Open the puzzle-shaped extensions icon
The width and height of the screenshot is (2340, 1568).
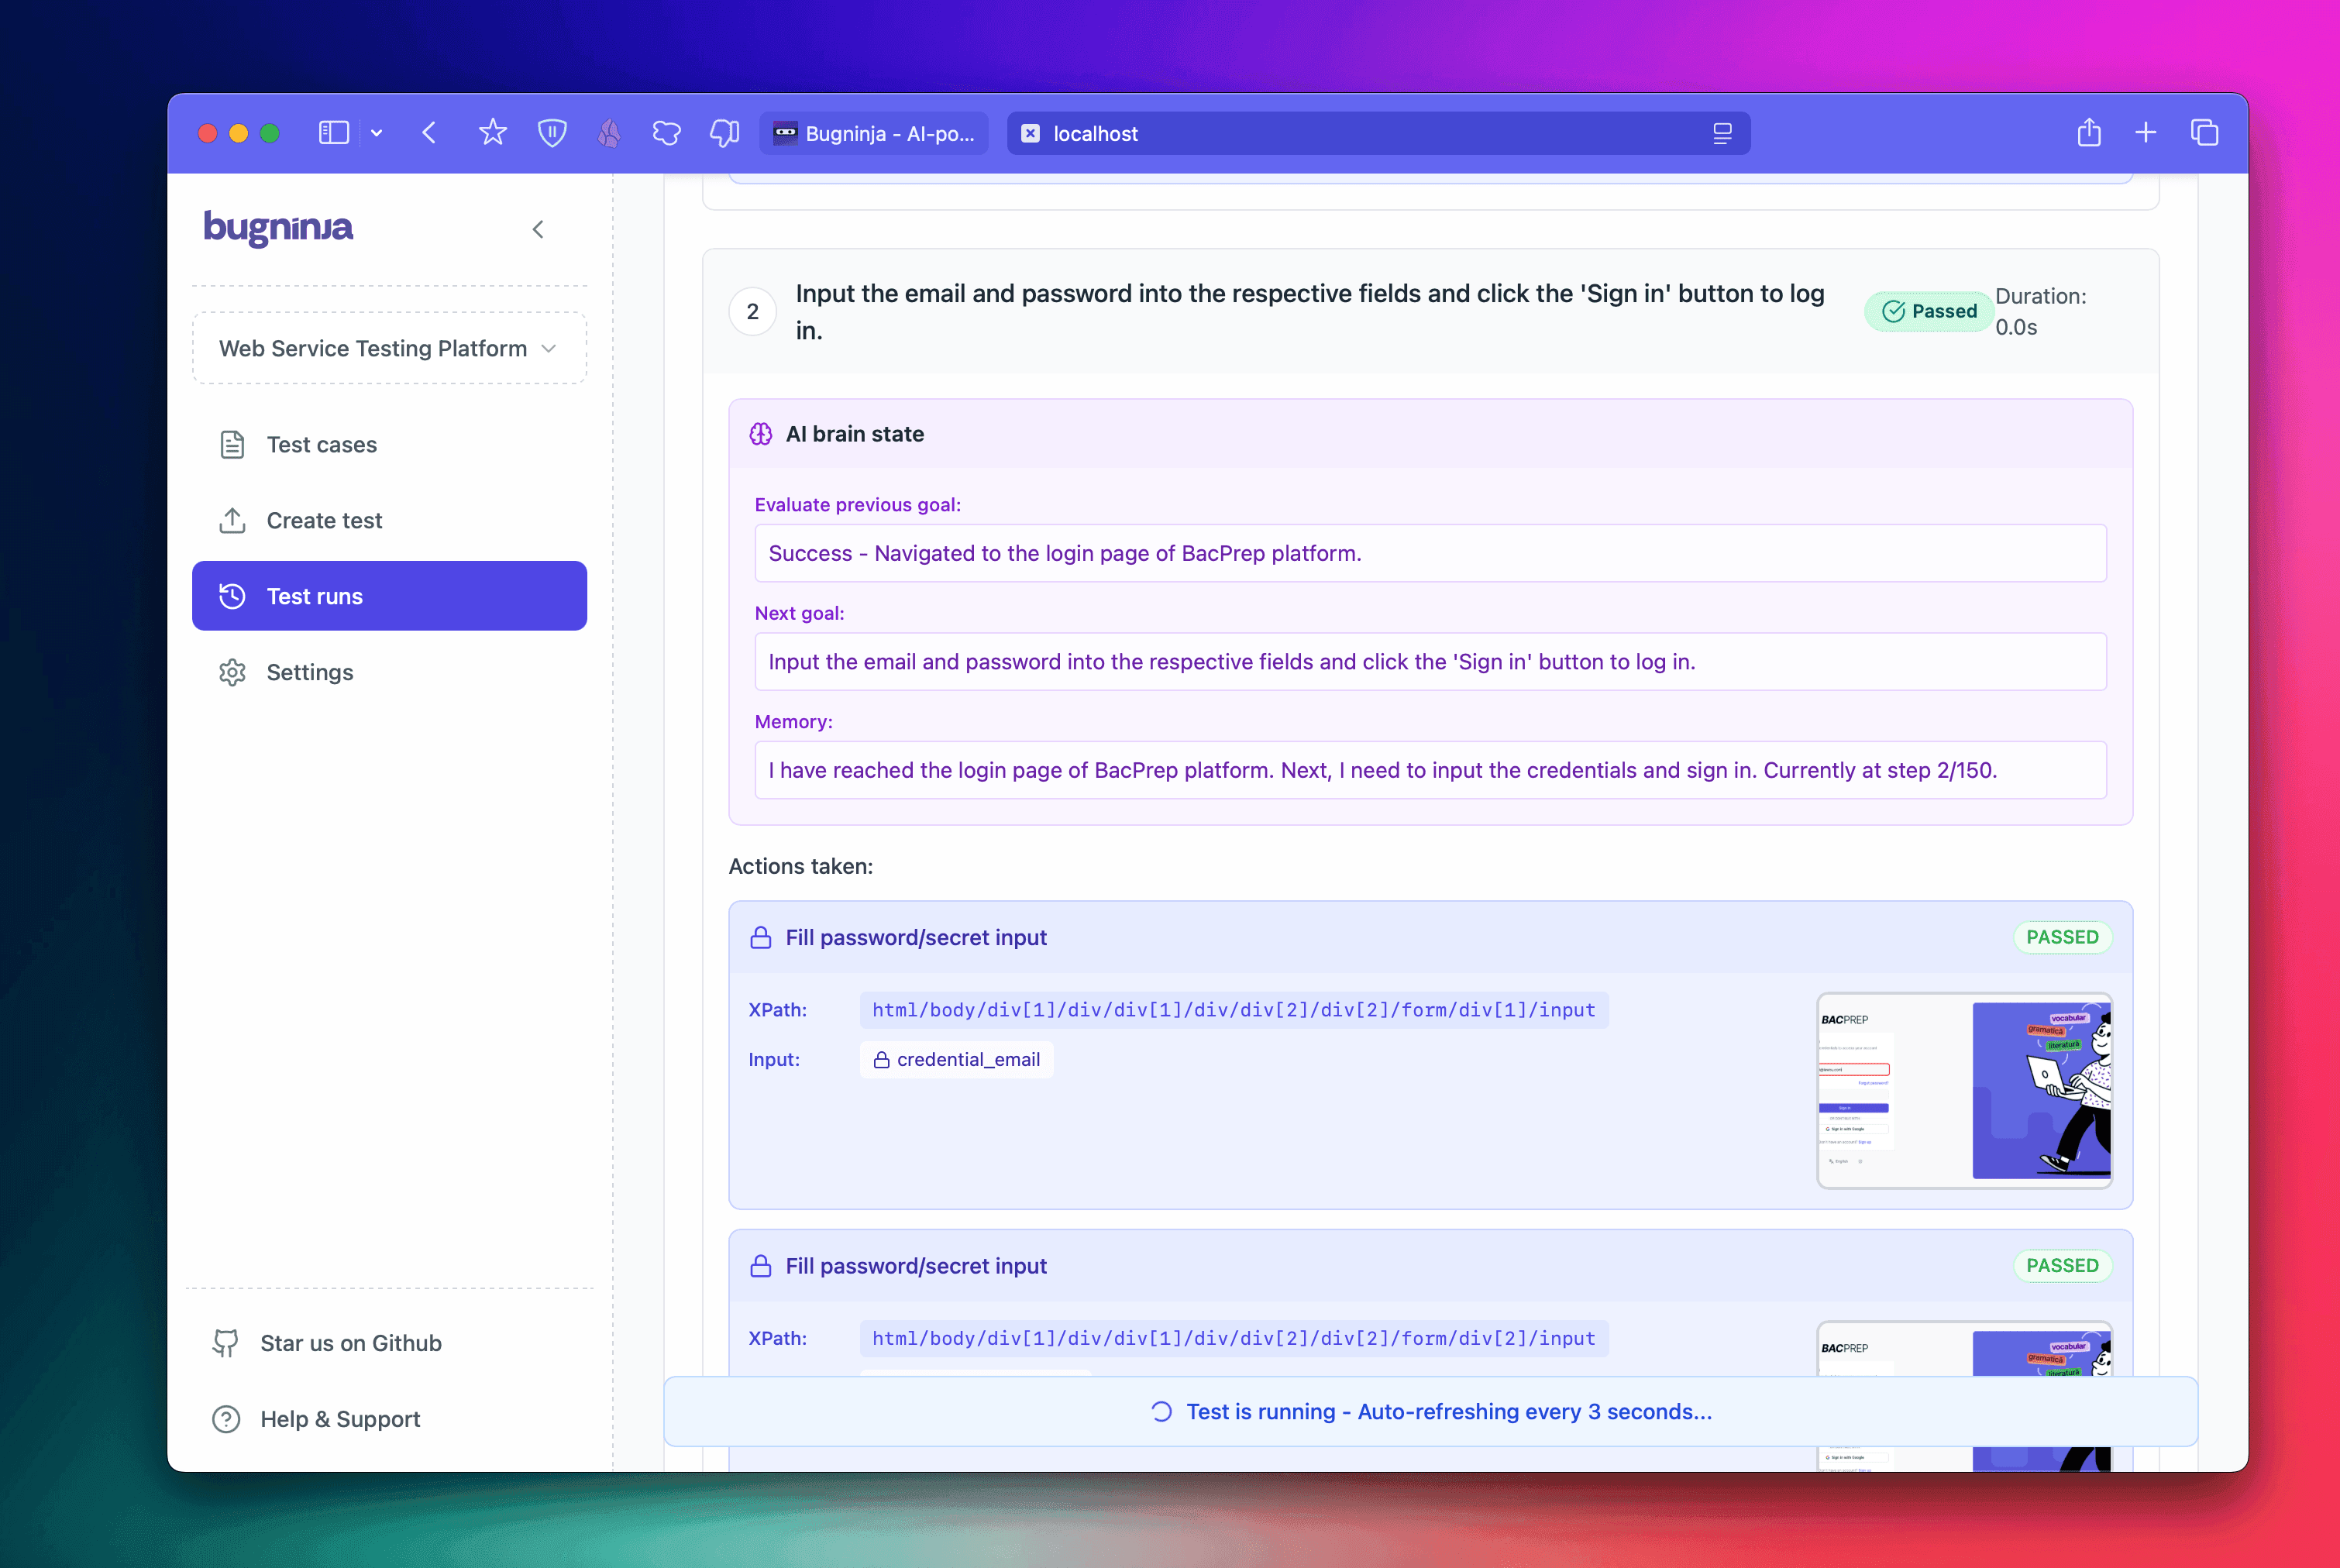pos(666,133)
